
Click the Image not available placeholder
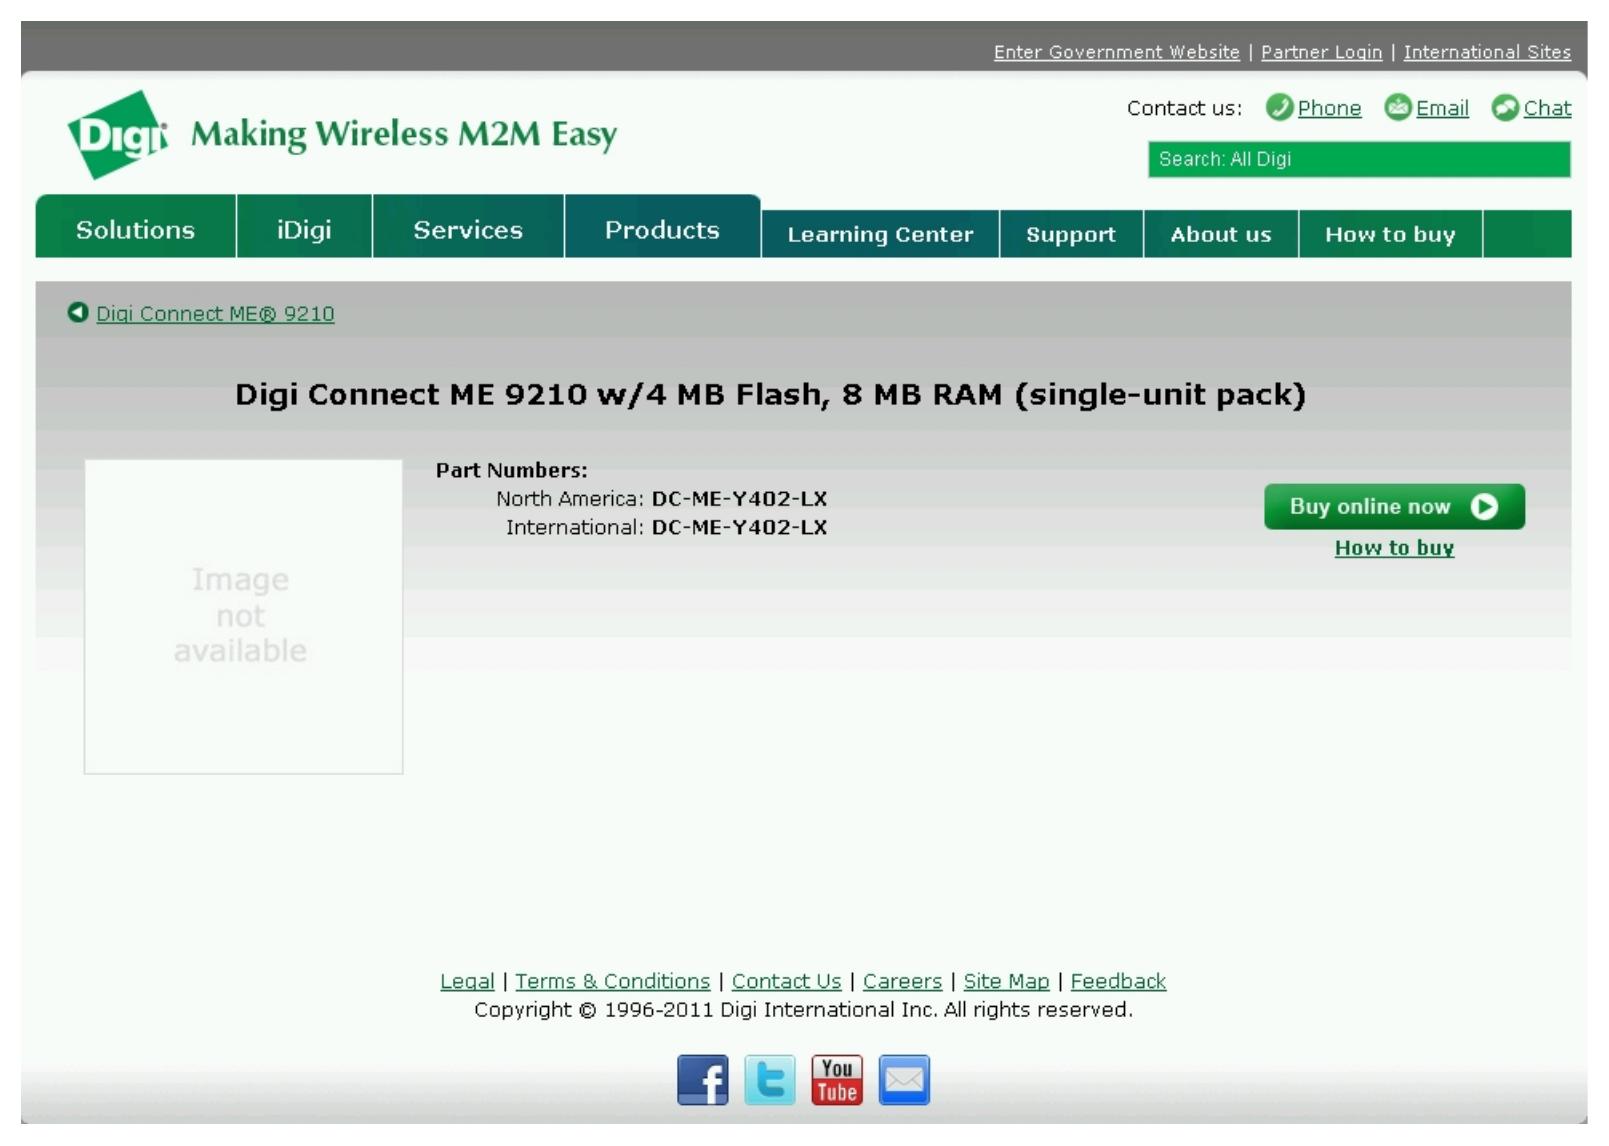pos(243,616)
